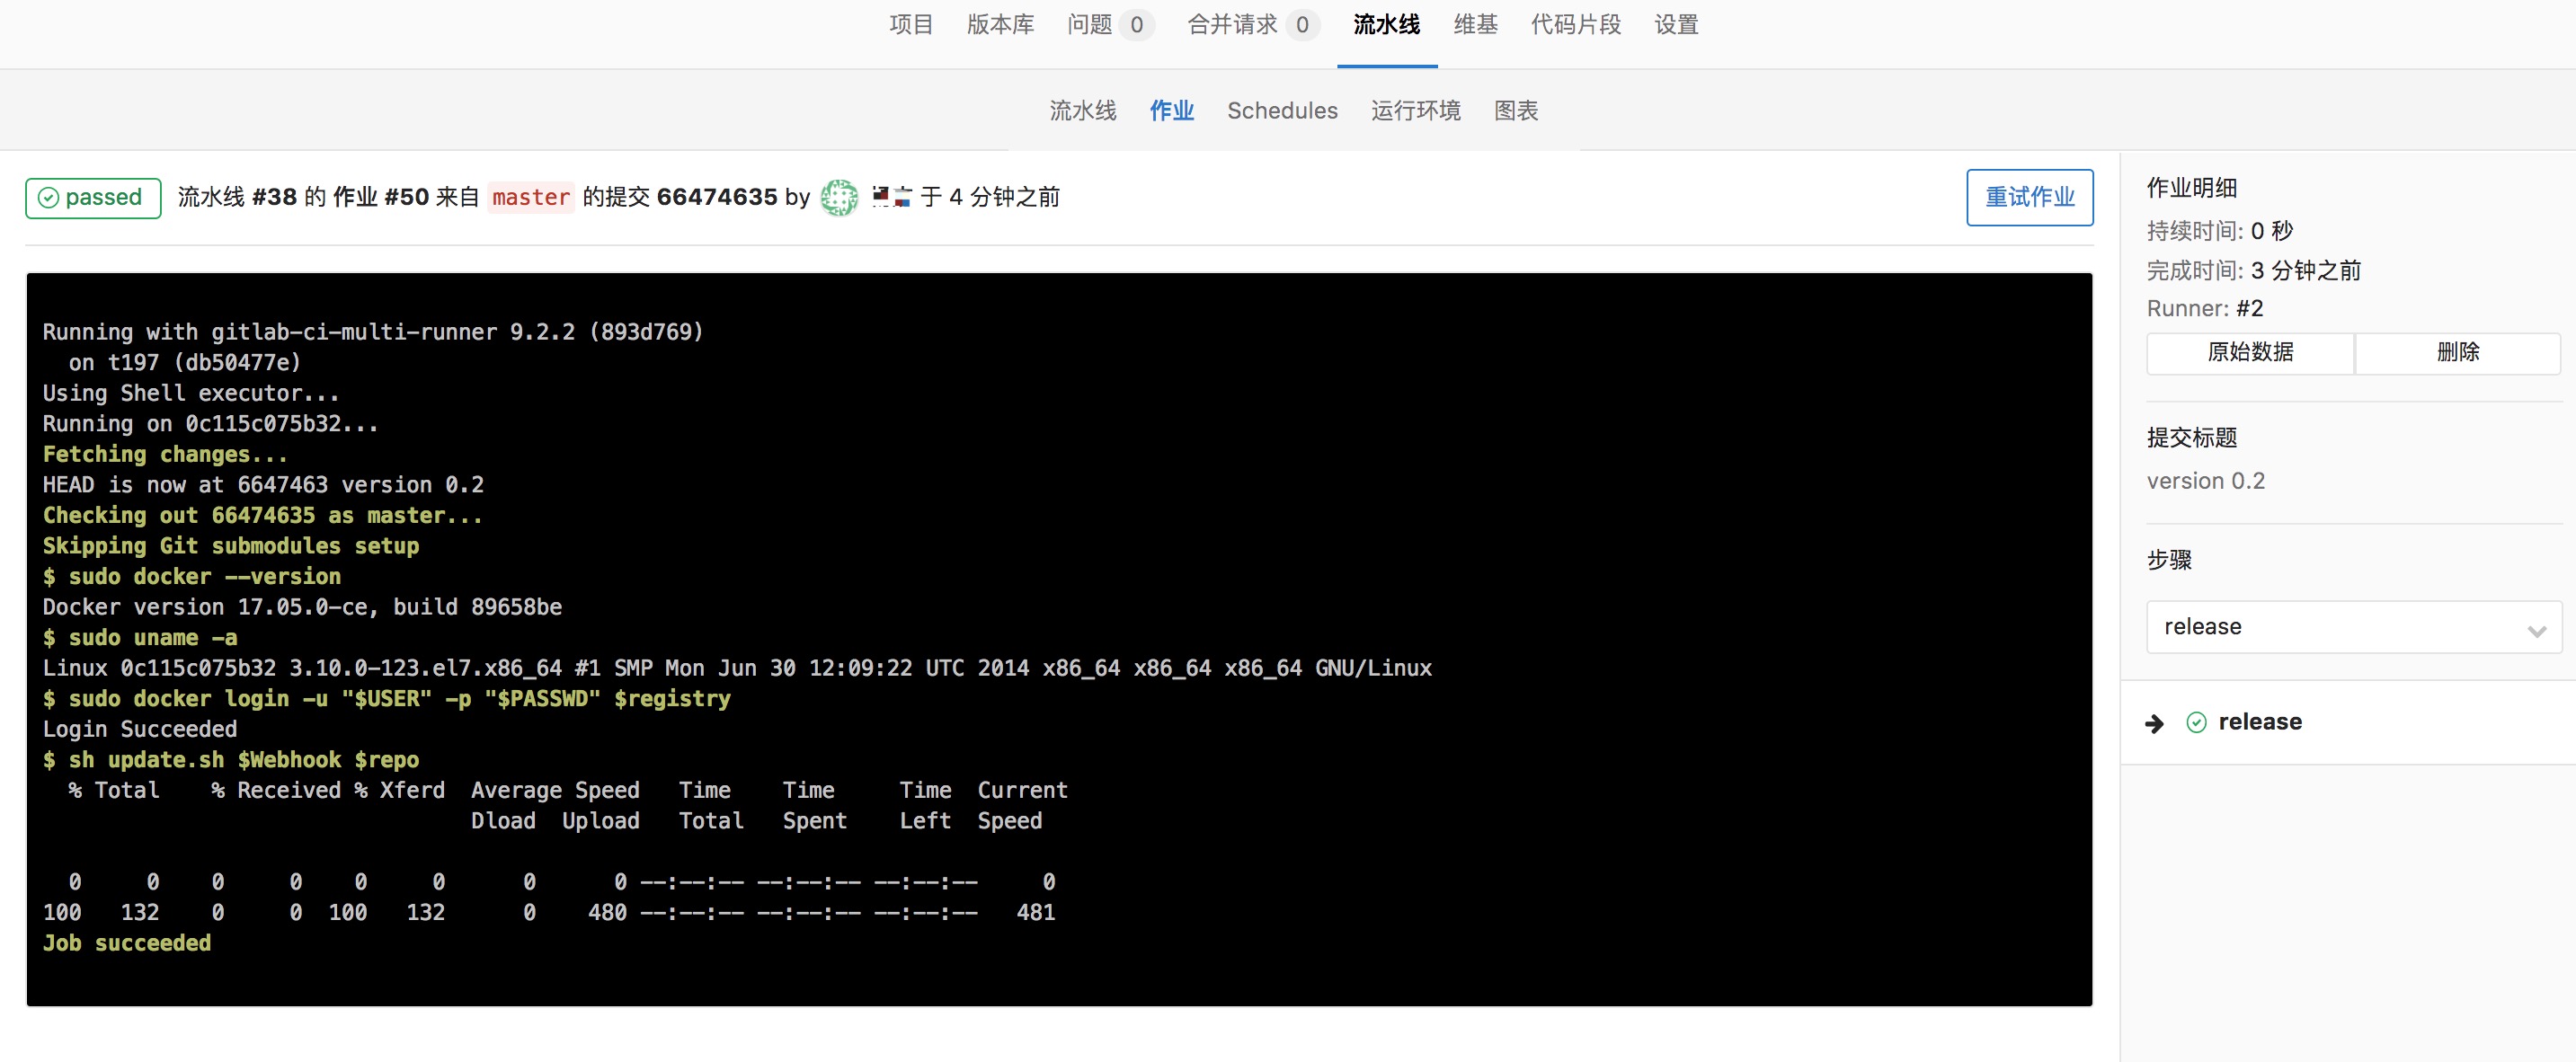Click the committer's avatar icon

coord(838,197)
